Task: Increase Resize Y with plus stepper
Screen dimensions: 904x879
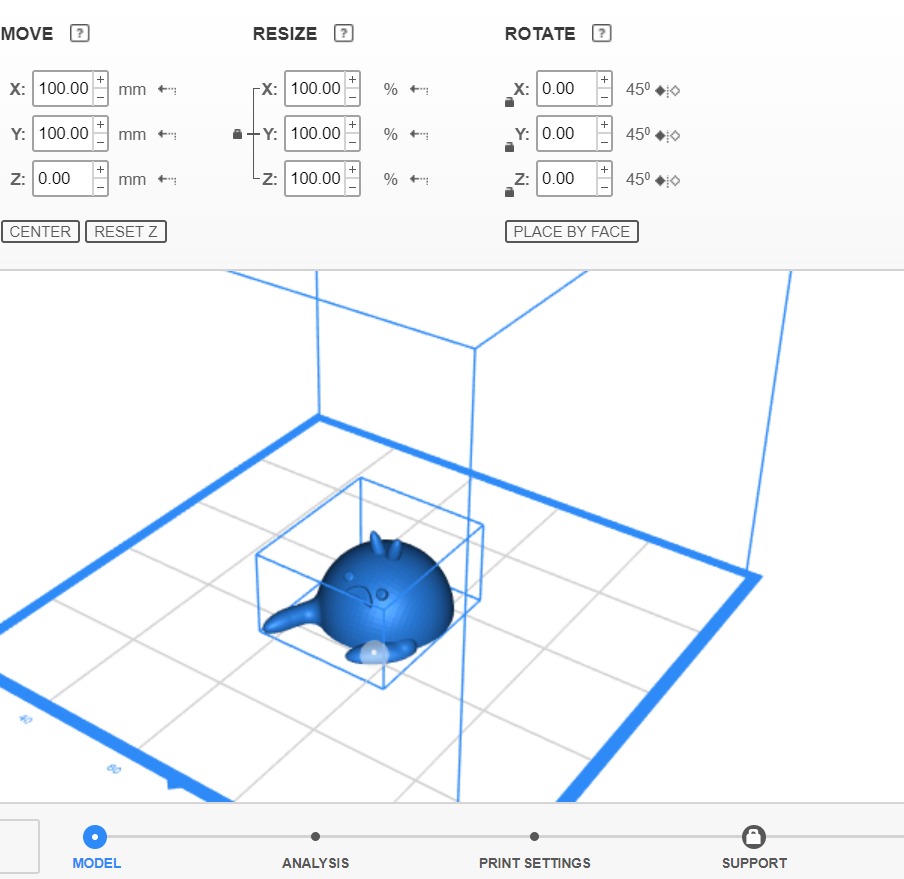Action: tap(352, 125)
